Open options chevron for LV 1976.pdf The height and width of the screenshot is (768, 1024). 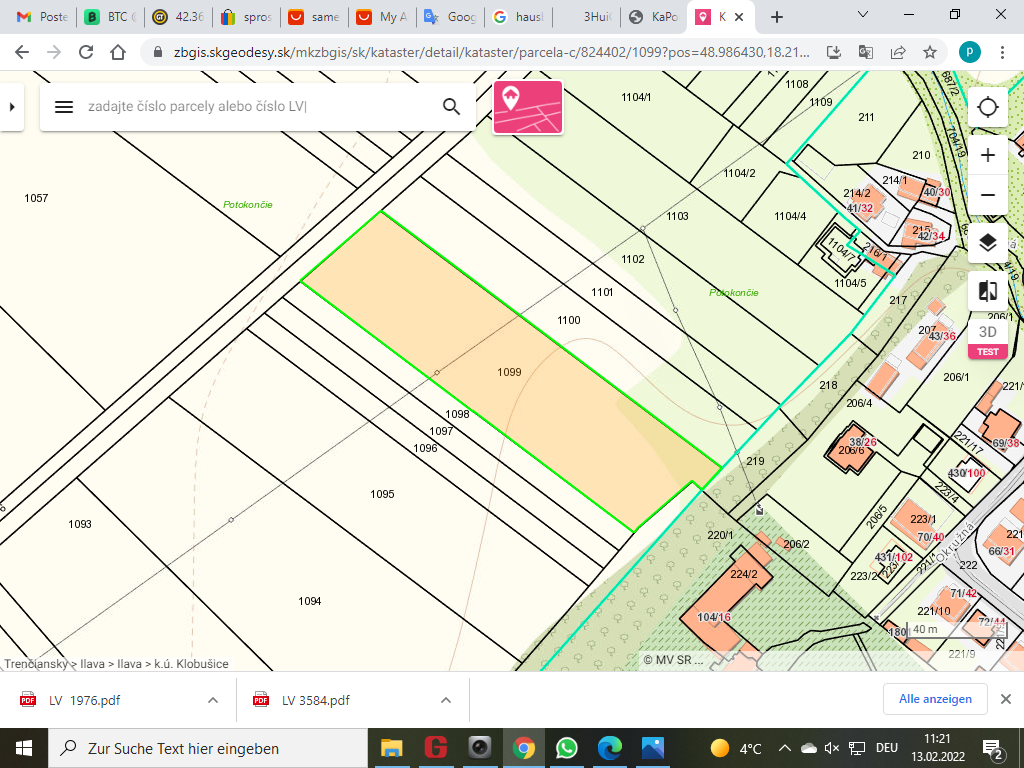click(213, 700)
